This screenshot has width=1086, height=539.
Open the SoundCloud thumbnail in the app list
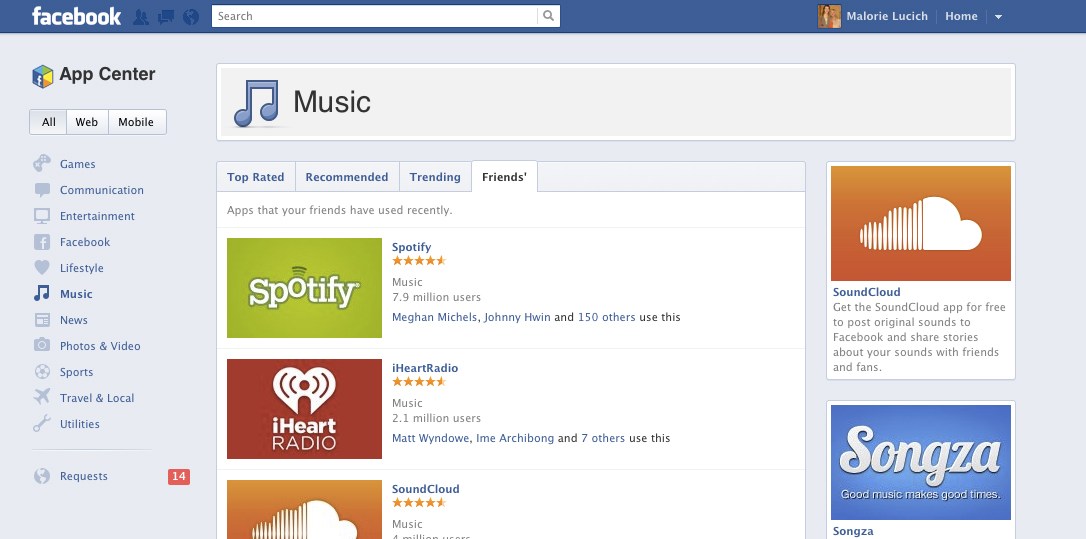coord(304,509)
